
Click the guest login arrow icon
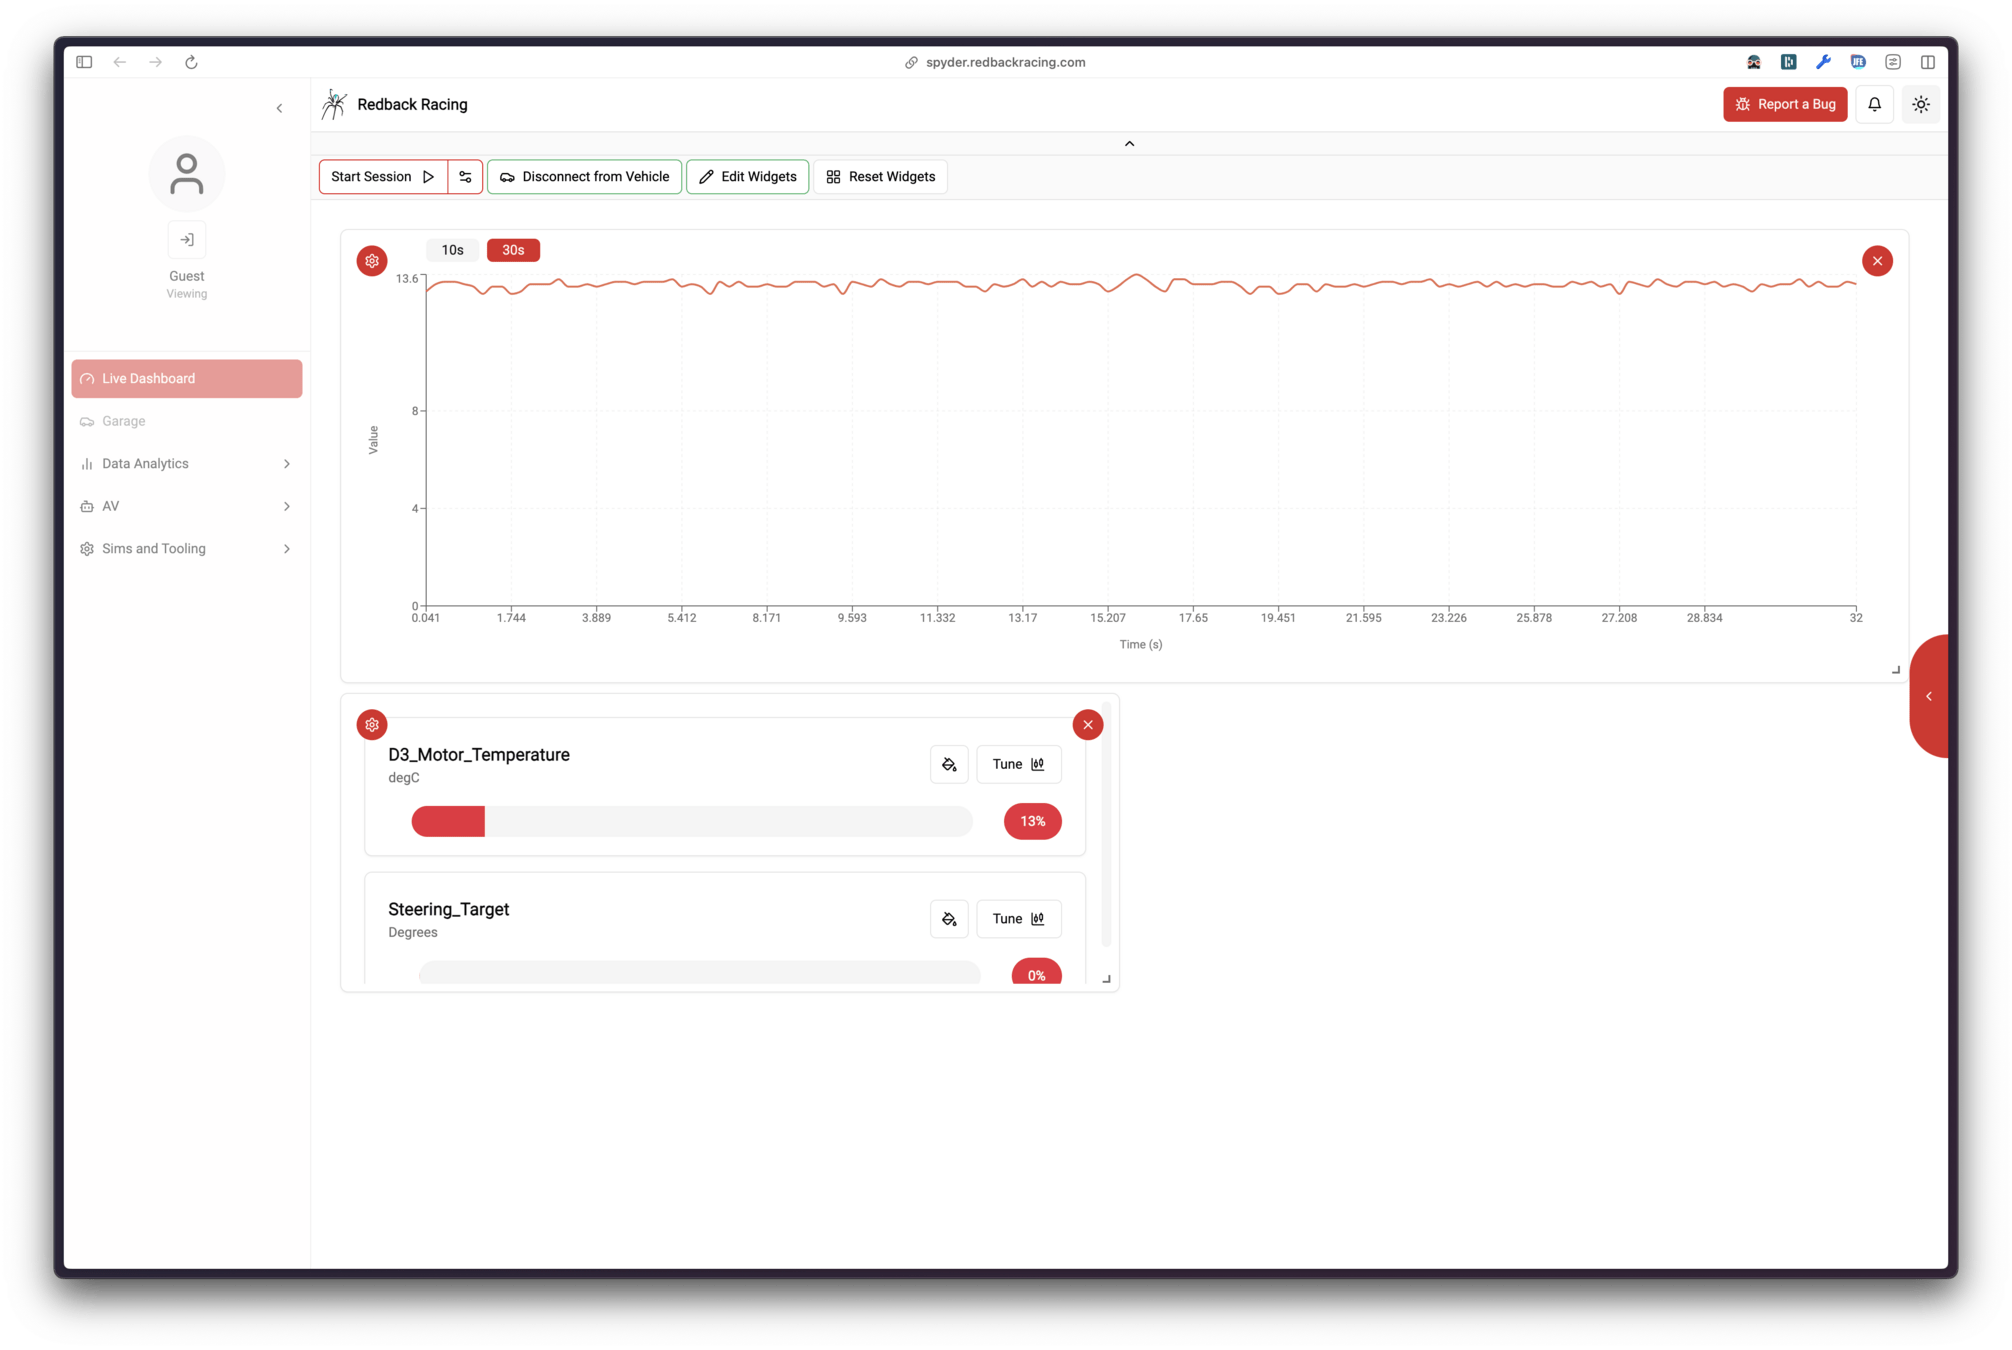tap(187, 240)
